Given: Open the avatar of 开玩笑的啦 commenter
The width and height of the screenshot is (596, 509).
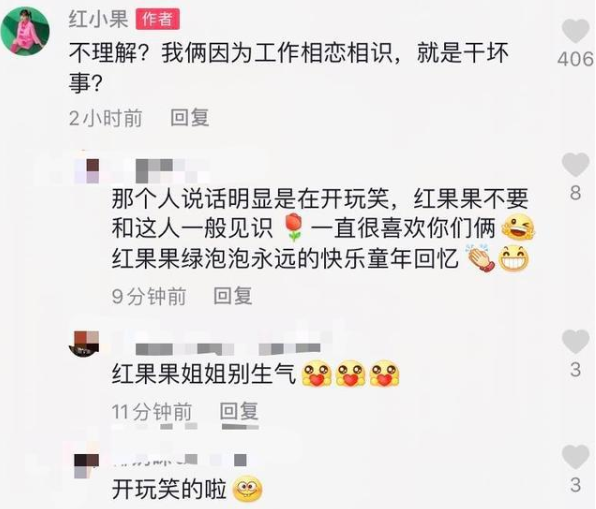Looking at the screenshot, I should [86, 466].
